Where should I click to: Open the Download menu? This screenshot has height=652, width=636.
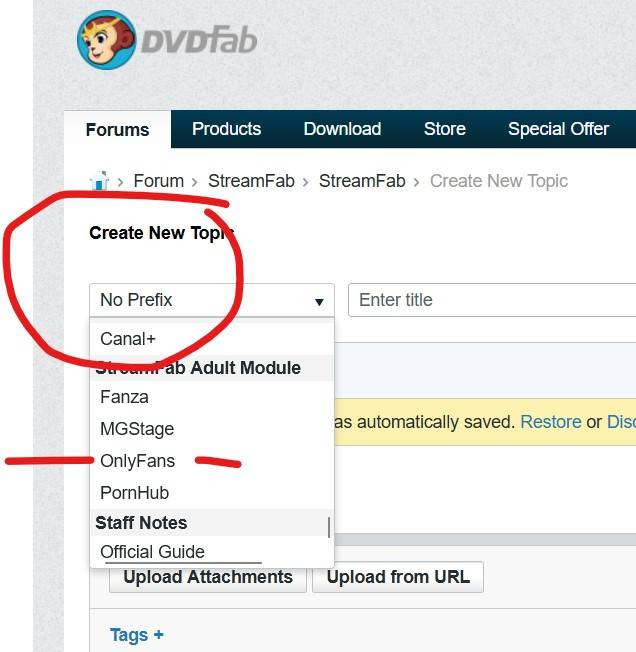(342, 129)
